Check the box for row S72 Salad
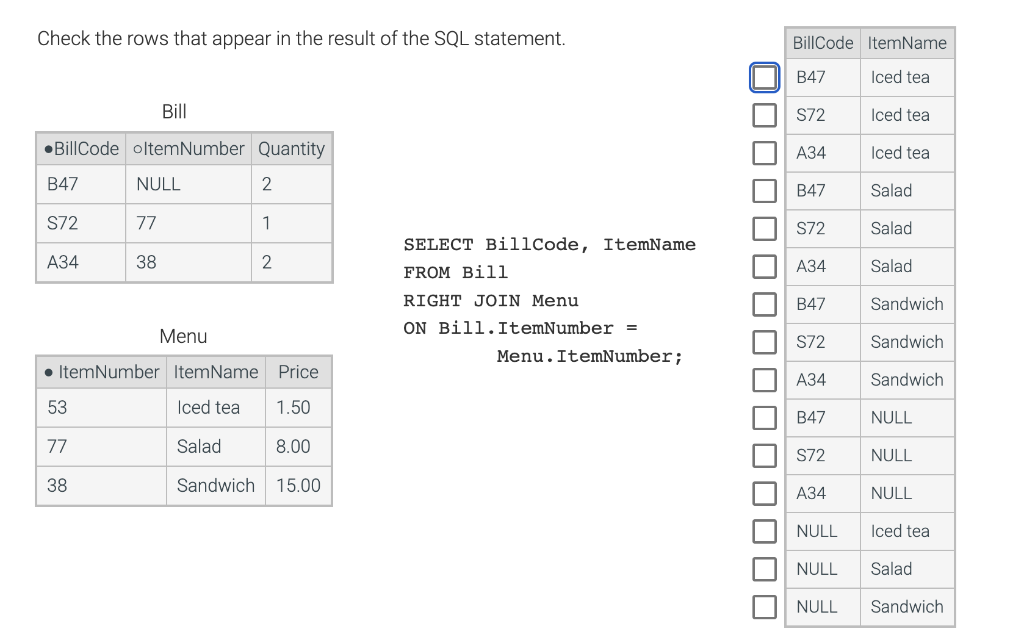This screenshot has width=1024, height=637. [764, 228]
